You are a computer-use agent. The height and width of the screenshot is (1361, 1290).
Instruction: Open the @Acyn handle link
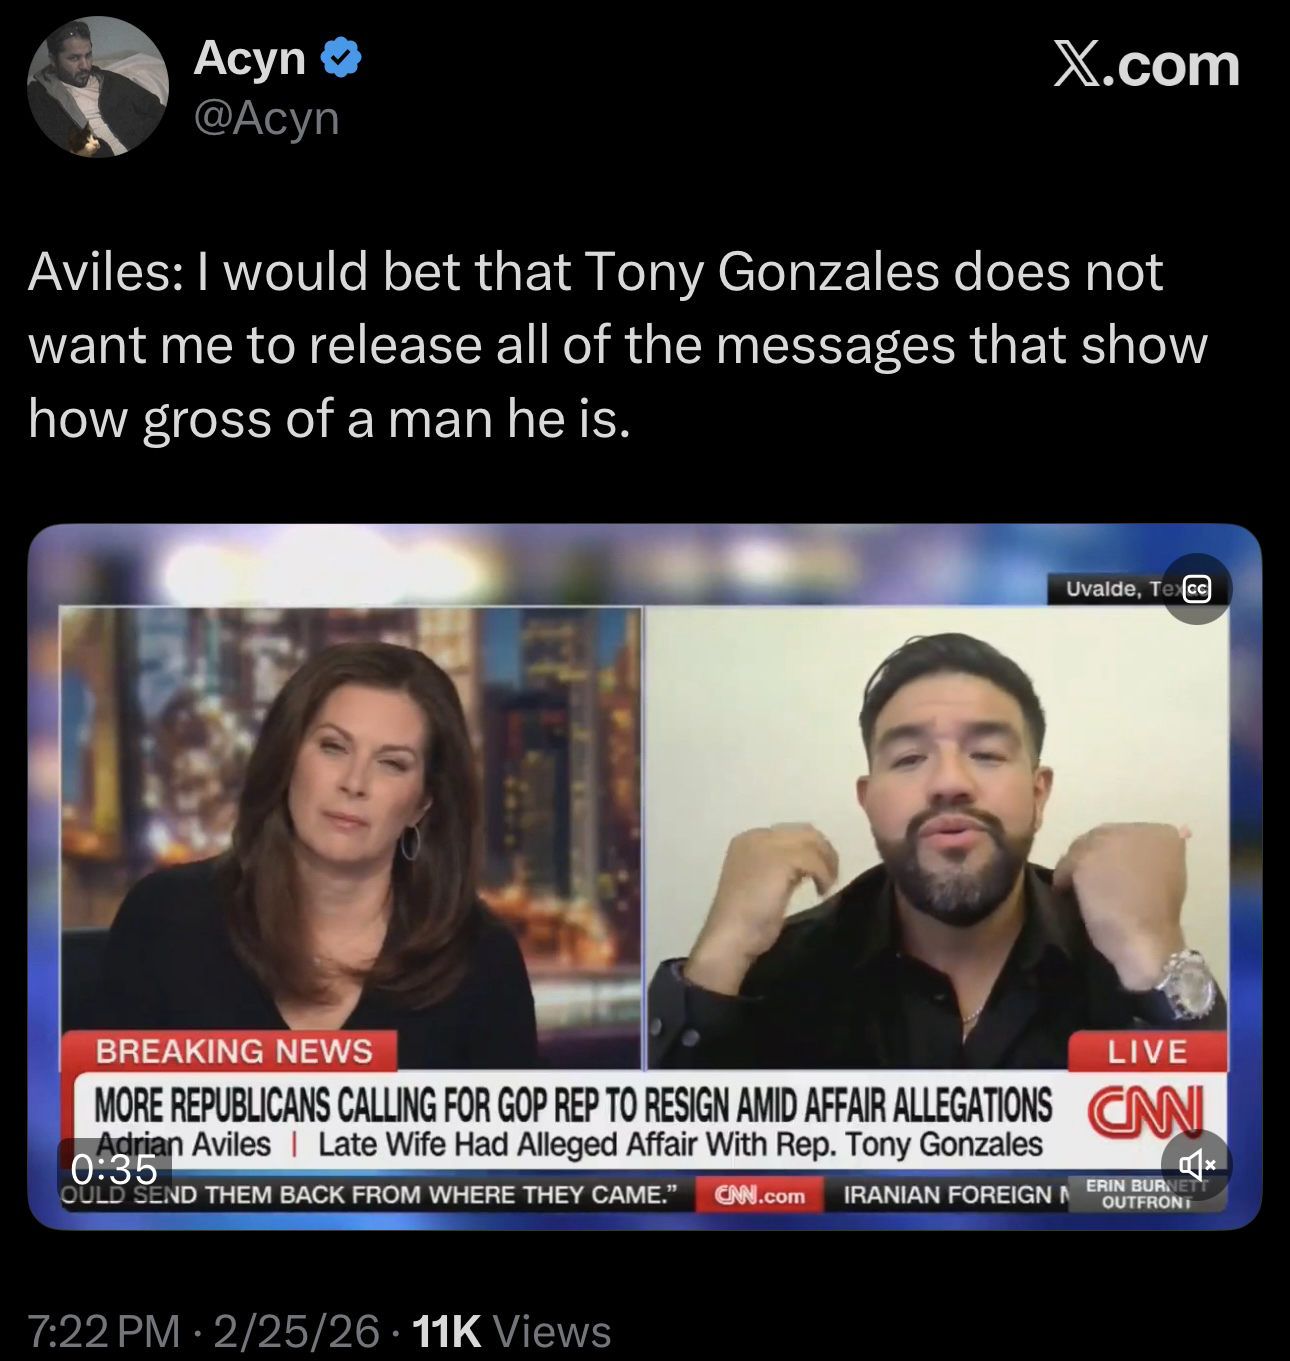point(266,119)
